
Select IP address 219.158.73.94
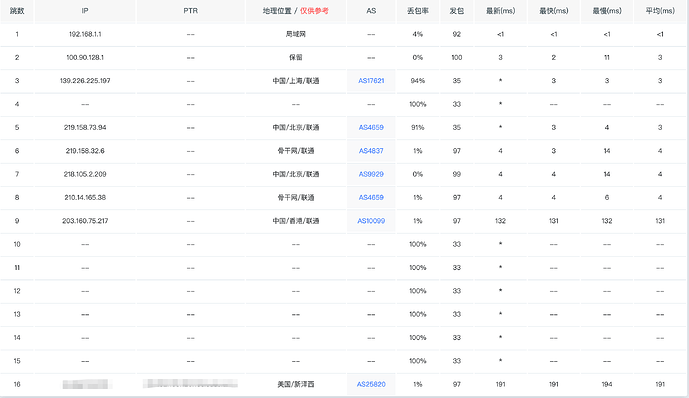(x=85, y=127)
